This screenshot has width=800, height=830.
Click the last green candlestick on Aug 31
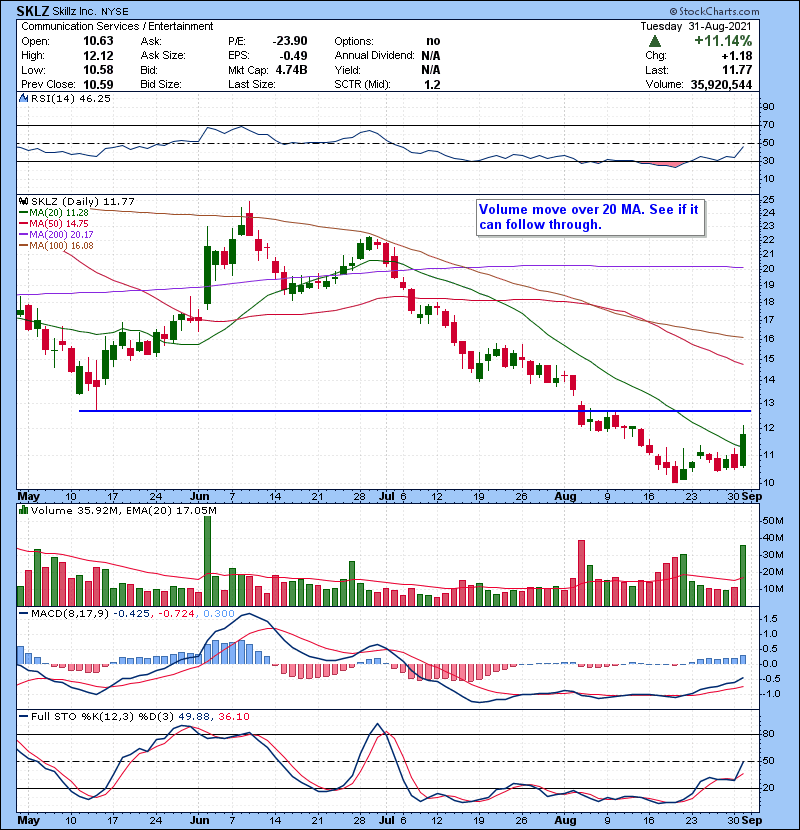(x=743, y=450)
